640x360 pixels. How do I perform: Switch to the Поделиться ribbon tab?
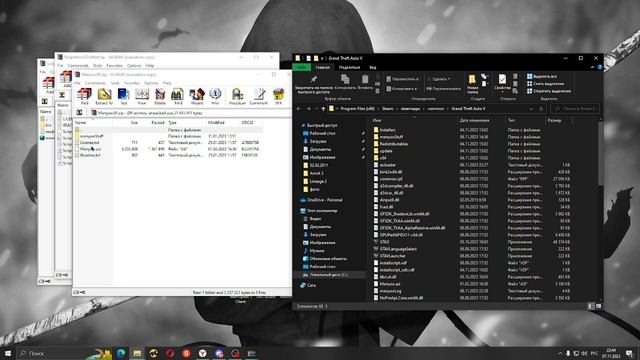pos(349,67)
